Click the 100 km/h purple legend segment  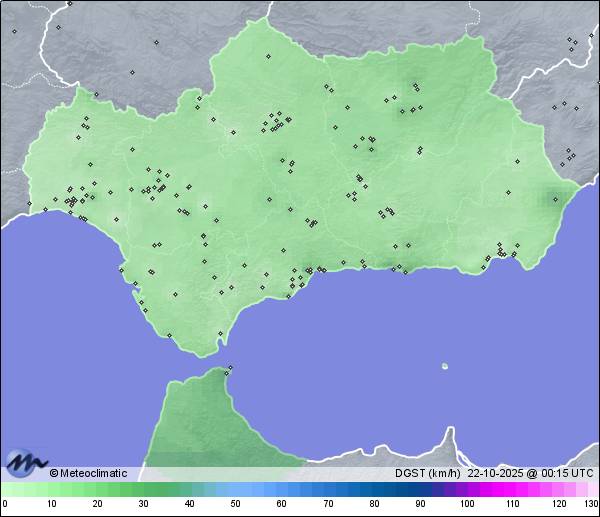pyautogui.click(x=466, y=490)
